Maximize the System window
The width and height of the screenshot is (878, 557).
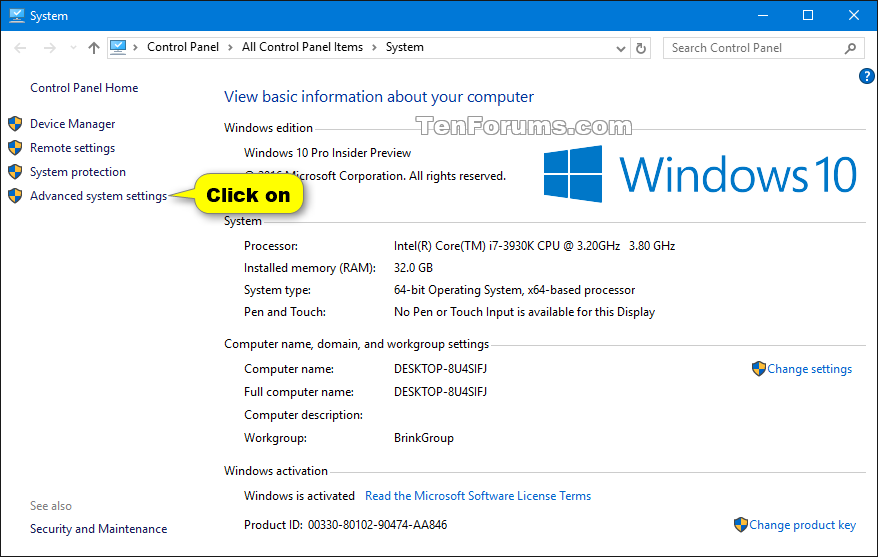coord(808,15)
